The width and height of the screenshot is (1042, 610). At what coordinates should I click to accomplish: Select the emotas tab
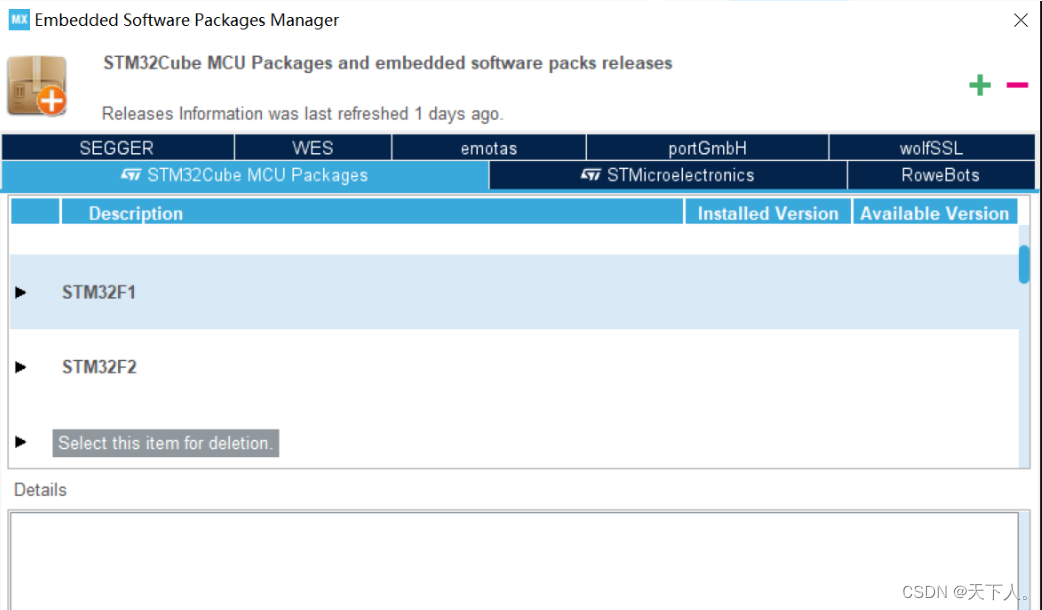[x=489, y=148]
